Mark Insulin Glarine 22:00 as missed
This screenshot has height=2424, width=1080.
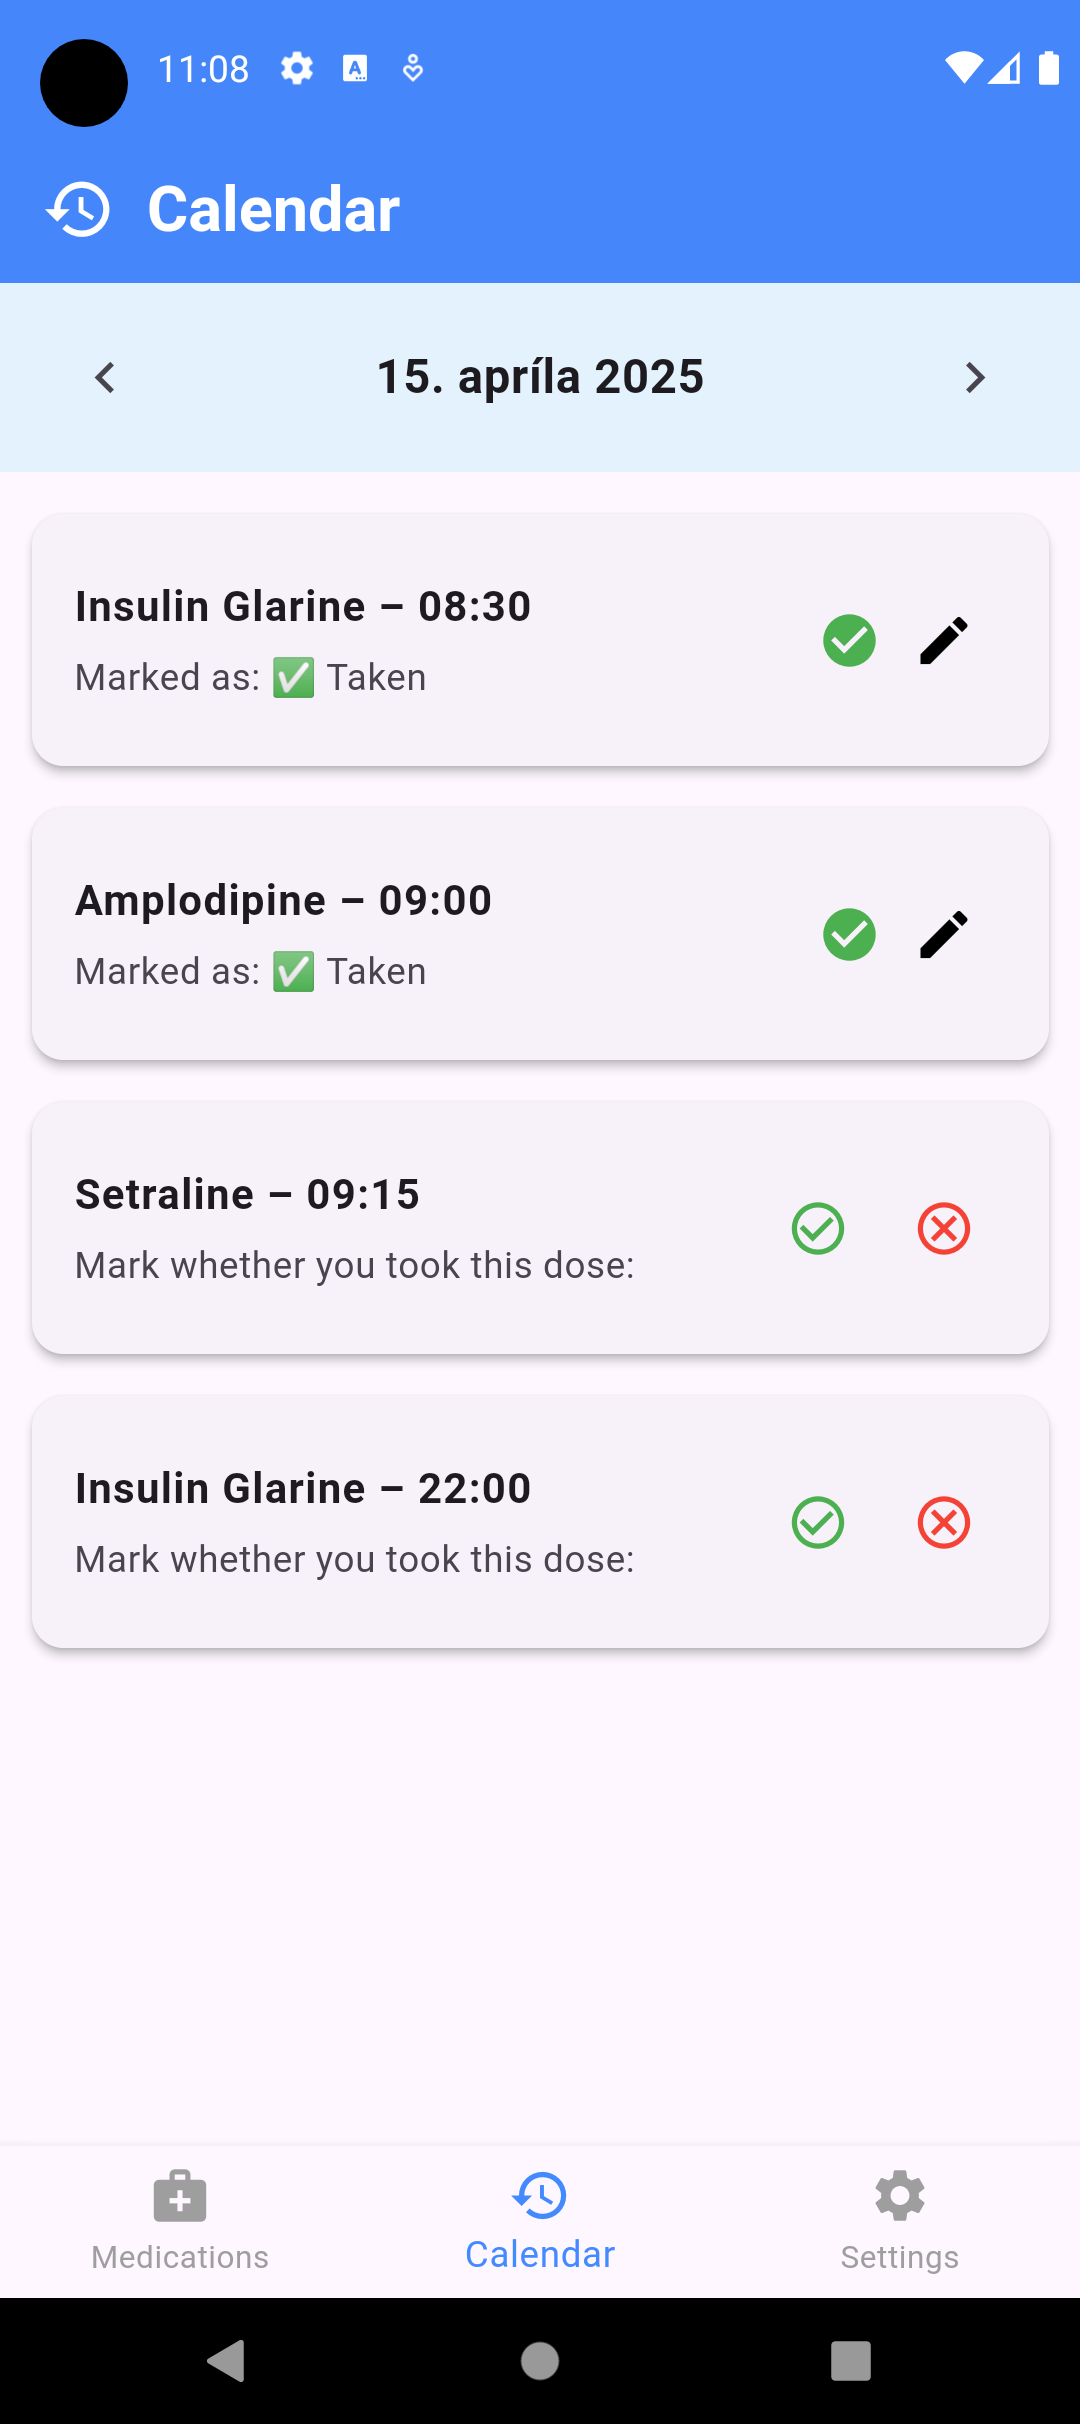click(x=944, y=1523)
